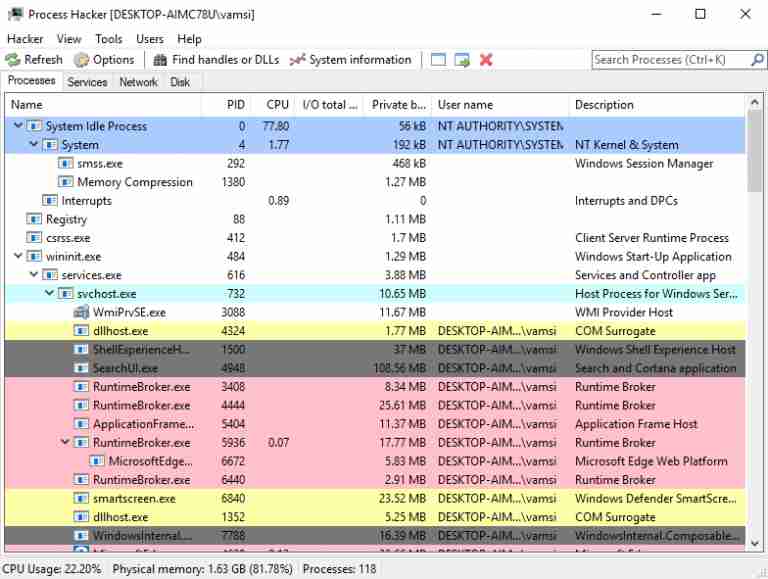This screenshot has width=768, height=579.
Task: Click the WindowsInternal process icon
Action: (81, 535)
